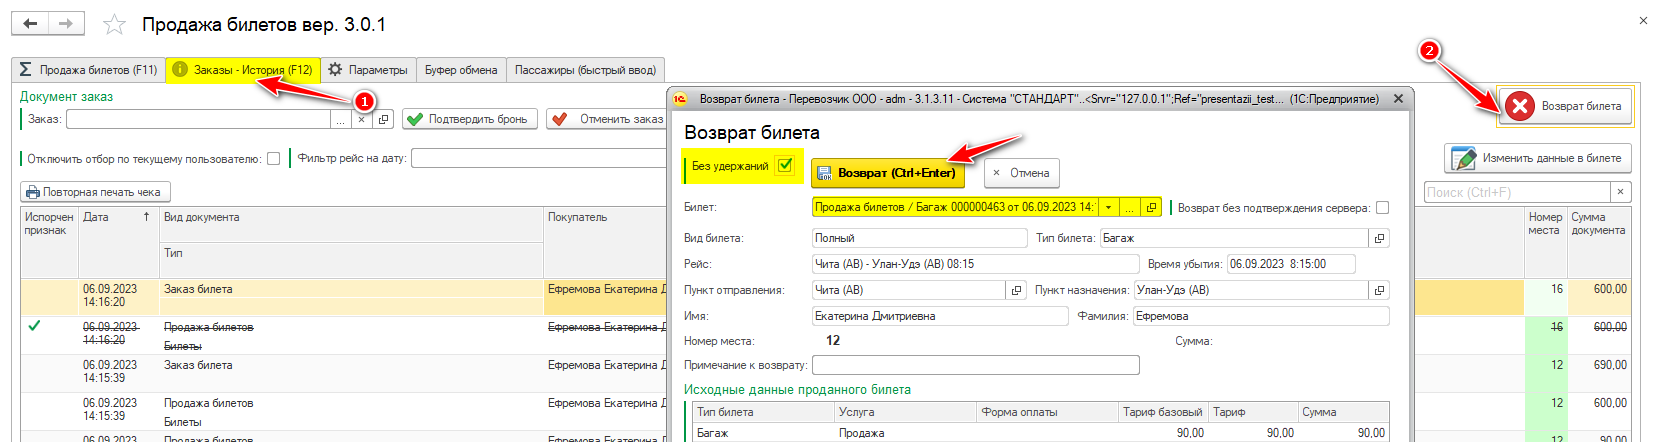Open the Билет selection list ellipsis
1654x442 pixels.
[1130, 208]
